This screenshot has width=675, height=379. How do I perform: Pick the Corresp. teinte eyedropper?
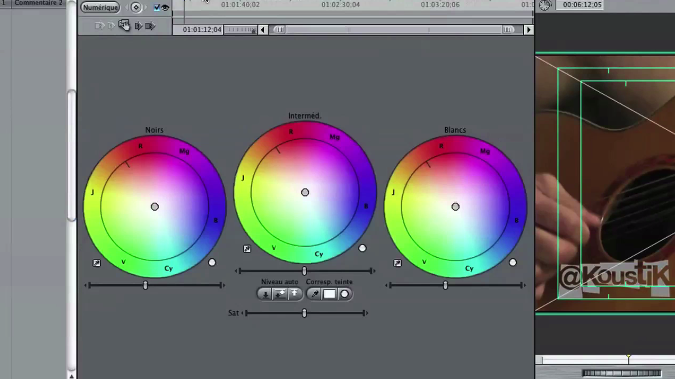(x=315, y=294)
